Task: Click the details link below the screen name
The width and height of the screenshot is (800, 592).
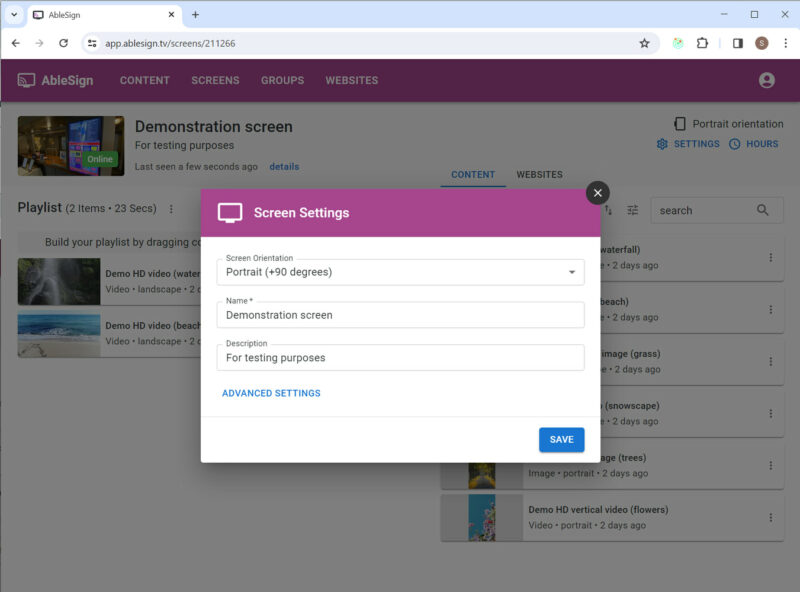Action: click(284, 166)
